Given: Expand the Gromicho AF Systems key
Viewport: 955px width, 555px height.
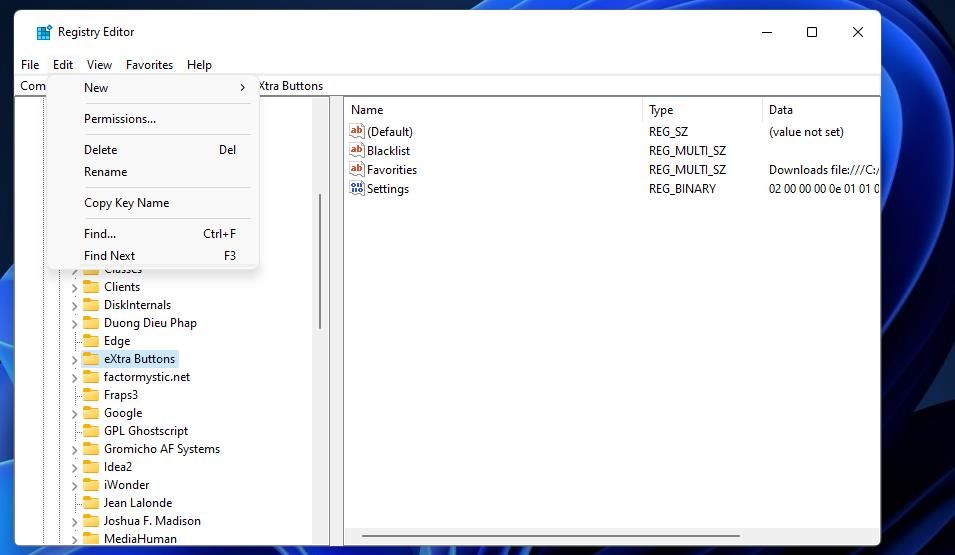Looking at the screenshot, I should 74,450.
